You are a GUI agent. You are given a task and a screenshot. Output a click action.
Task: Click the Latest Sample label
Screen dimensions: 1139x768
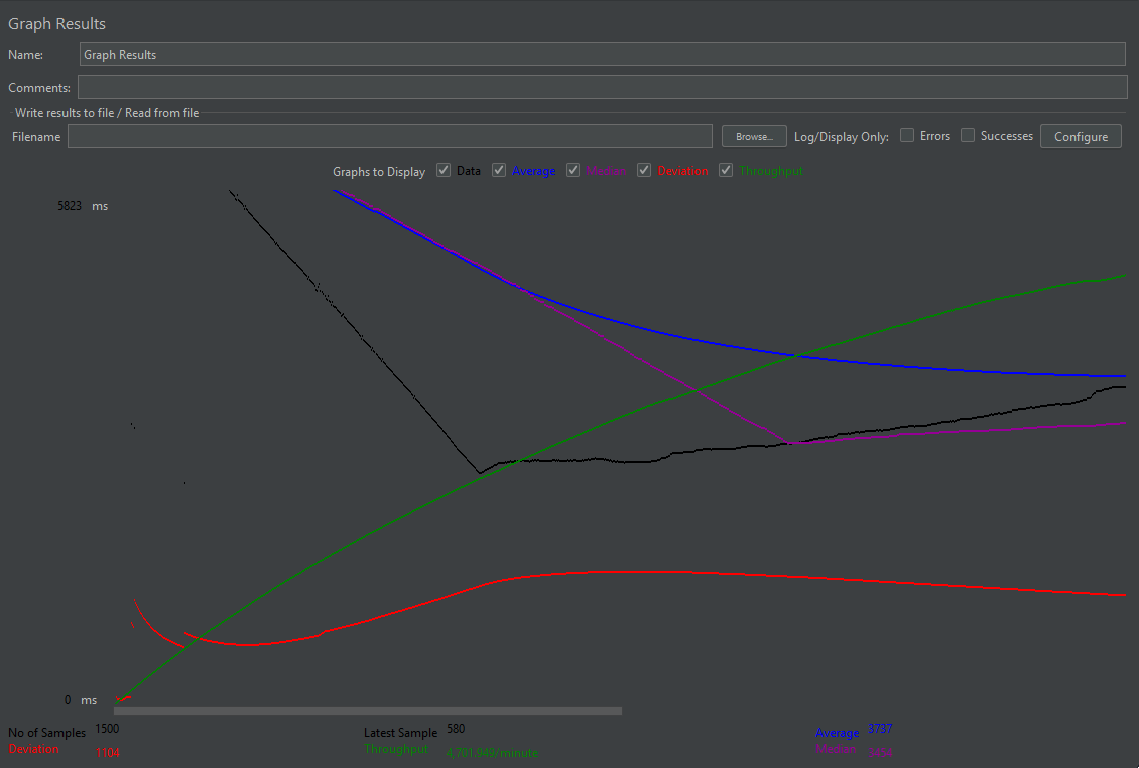(x=400, y=732)
